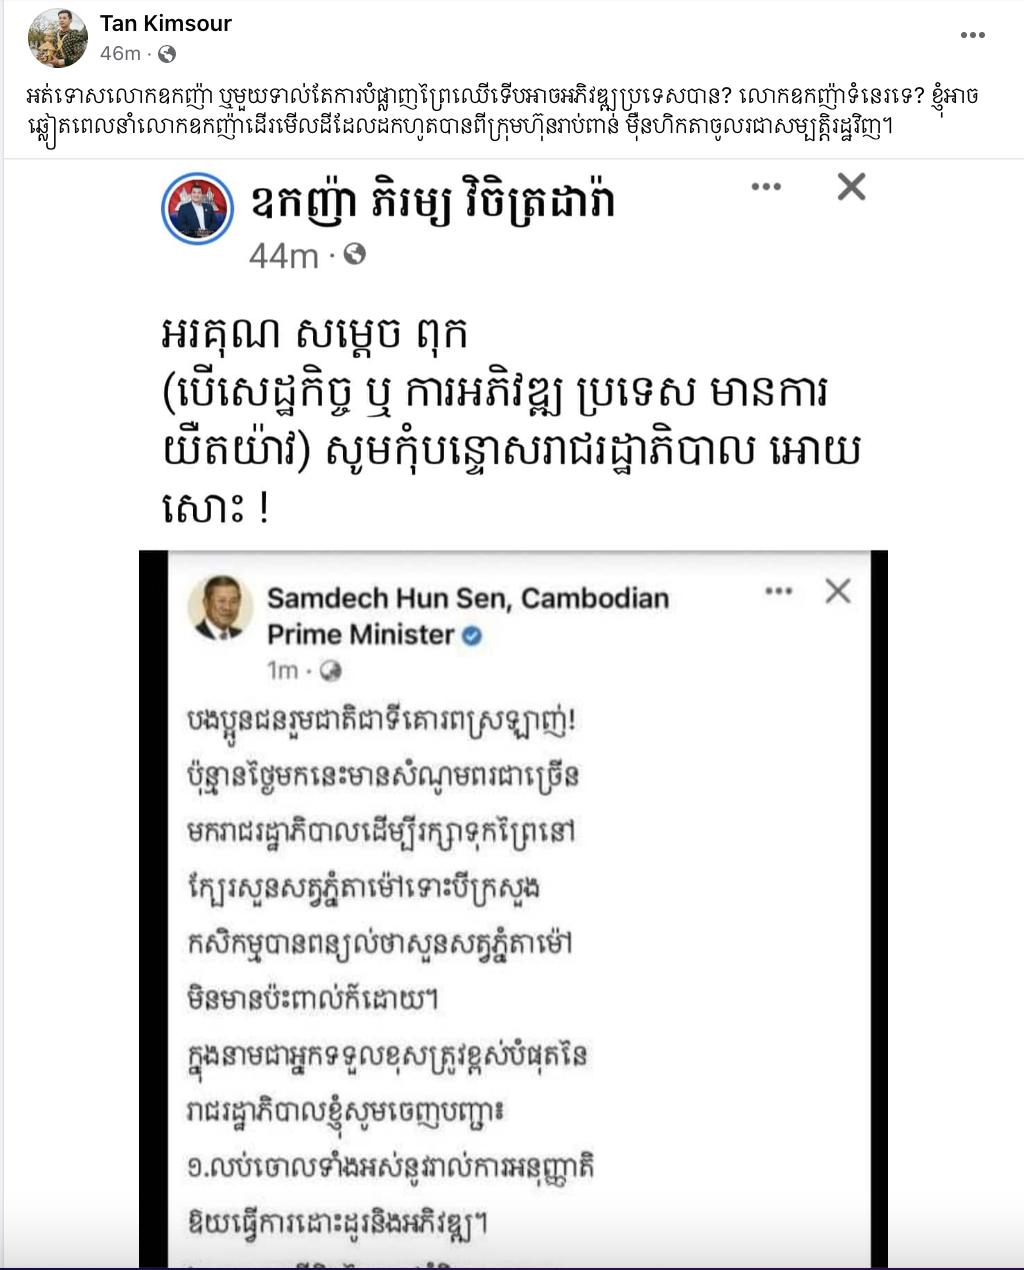Click the globe icon next to 1m
The image size is (1024, 1270).
pyautogui.click(x=330, y=670)
